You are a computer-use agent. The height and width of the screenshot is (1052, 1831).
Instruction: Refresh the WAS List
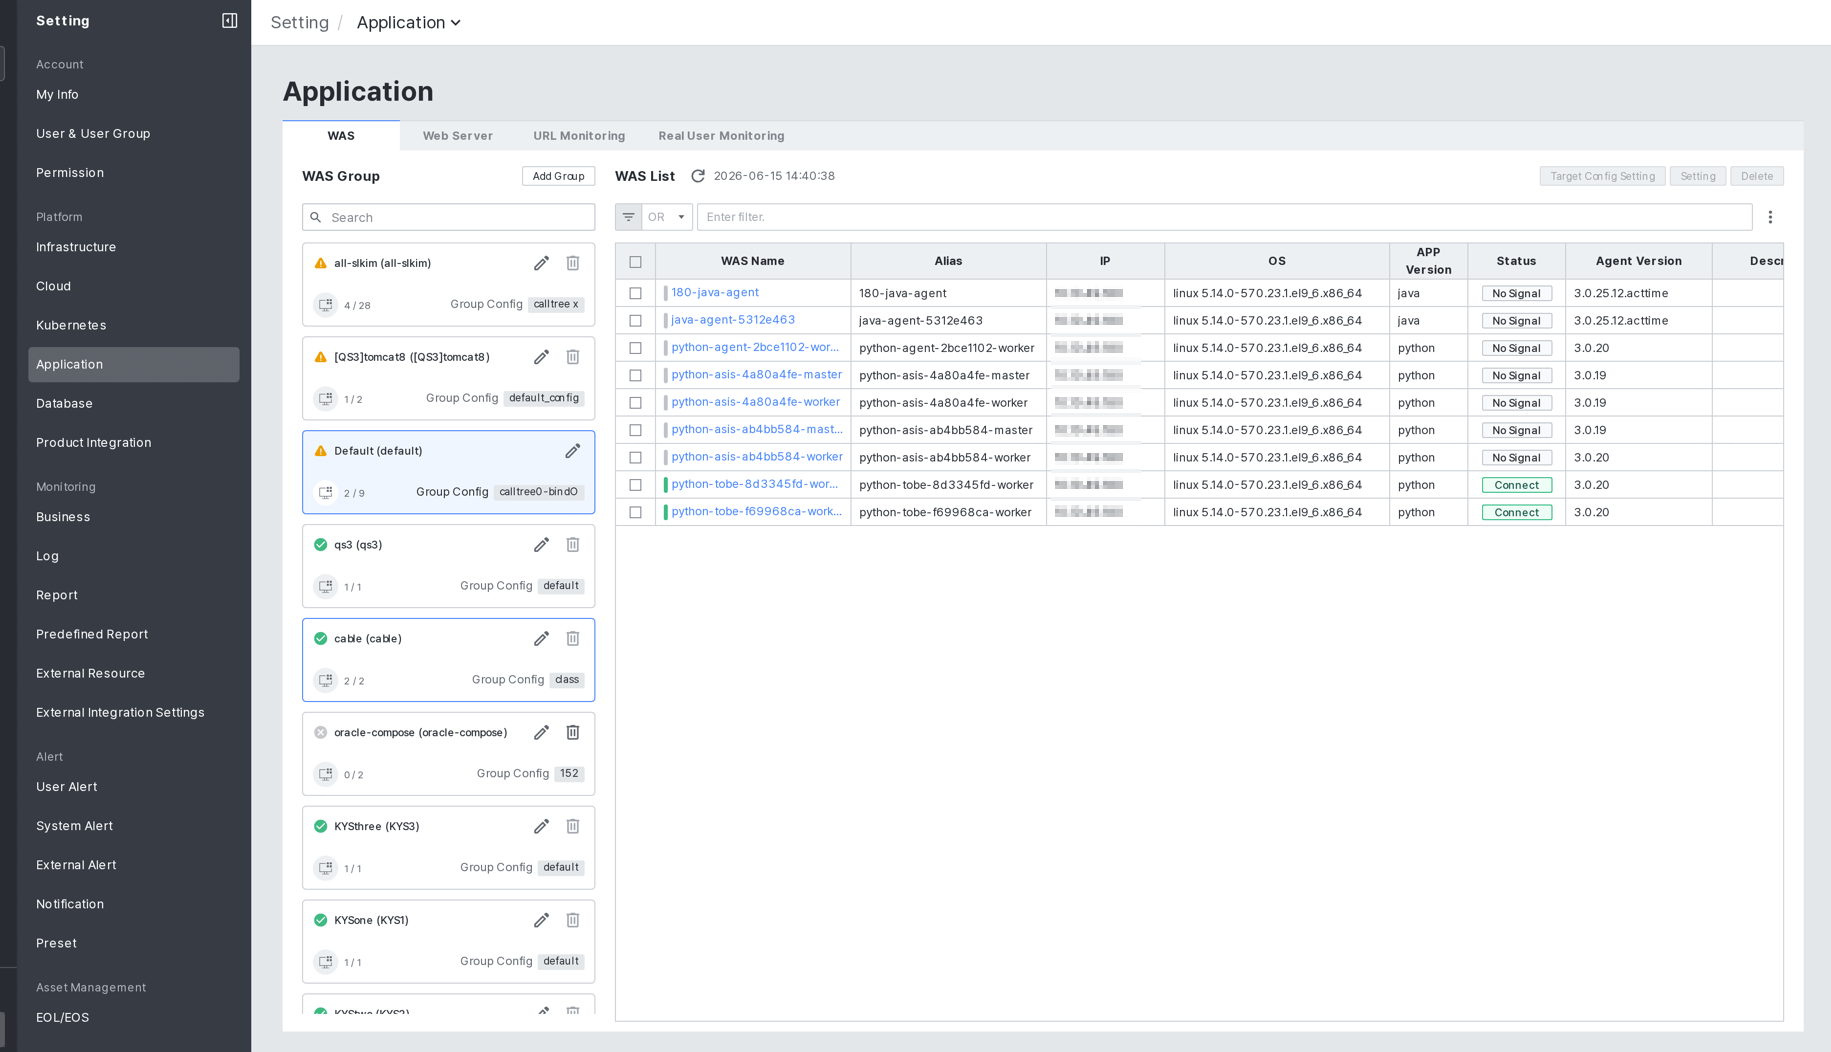(x=698, y=176)
